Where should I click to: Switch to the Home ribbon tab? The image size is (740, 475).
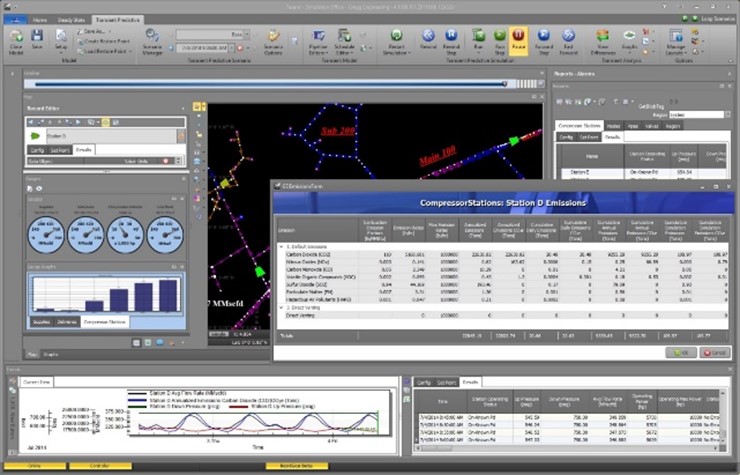[40, 20]
